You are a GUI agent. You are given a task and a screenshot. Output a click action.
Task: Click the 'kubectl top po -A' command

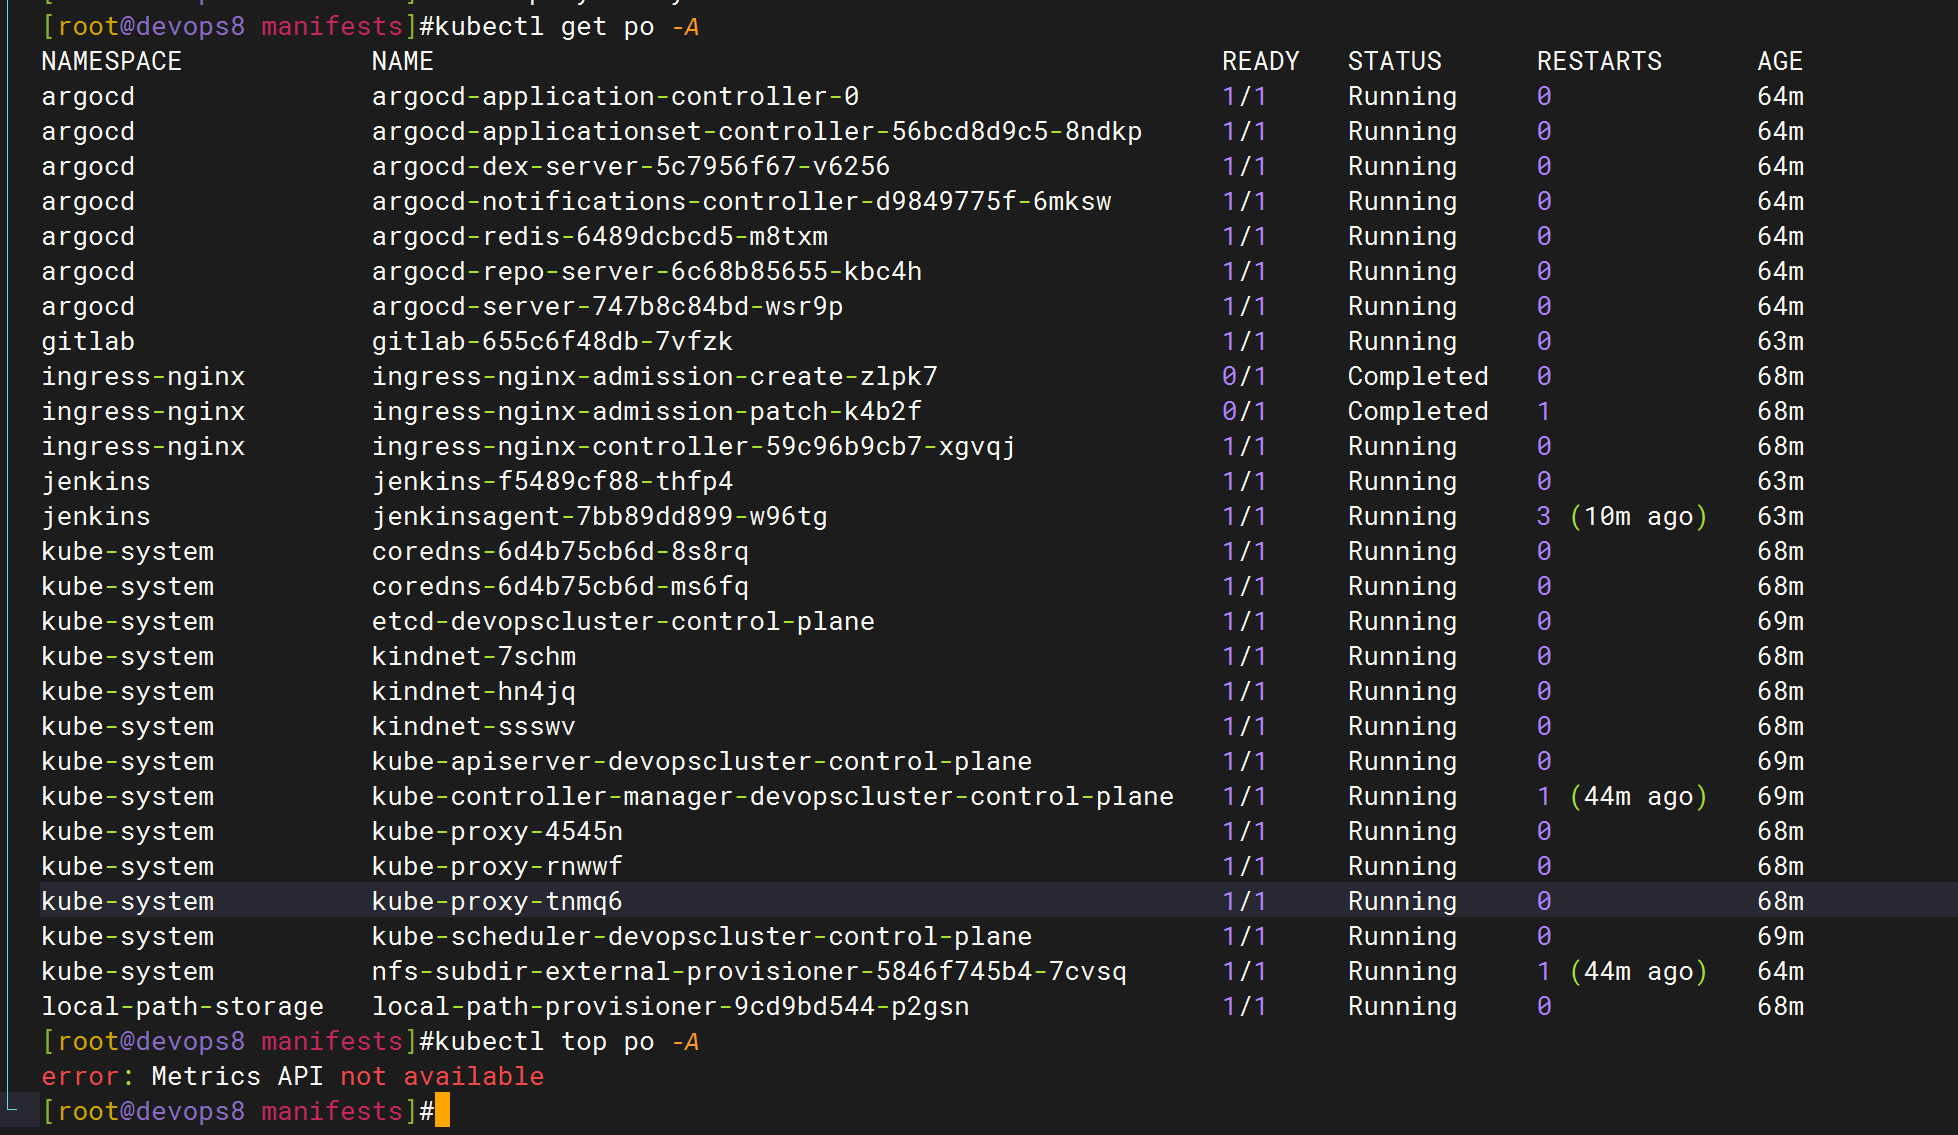[x=567, y=1041]
